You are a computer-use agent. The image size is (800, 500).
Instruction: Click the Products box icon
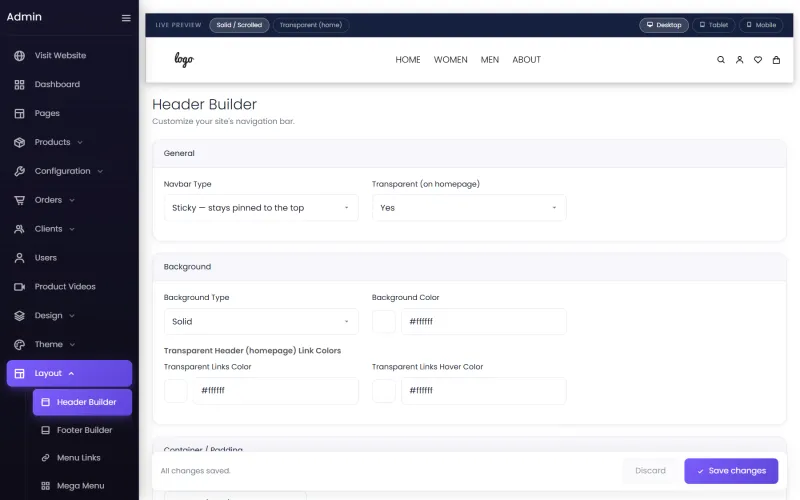tap(19, 142)
